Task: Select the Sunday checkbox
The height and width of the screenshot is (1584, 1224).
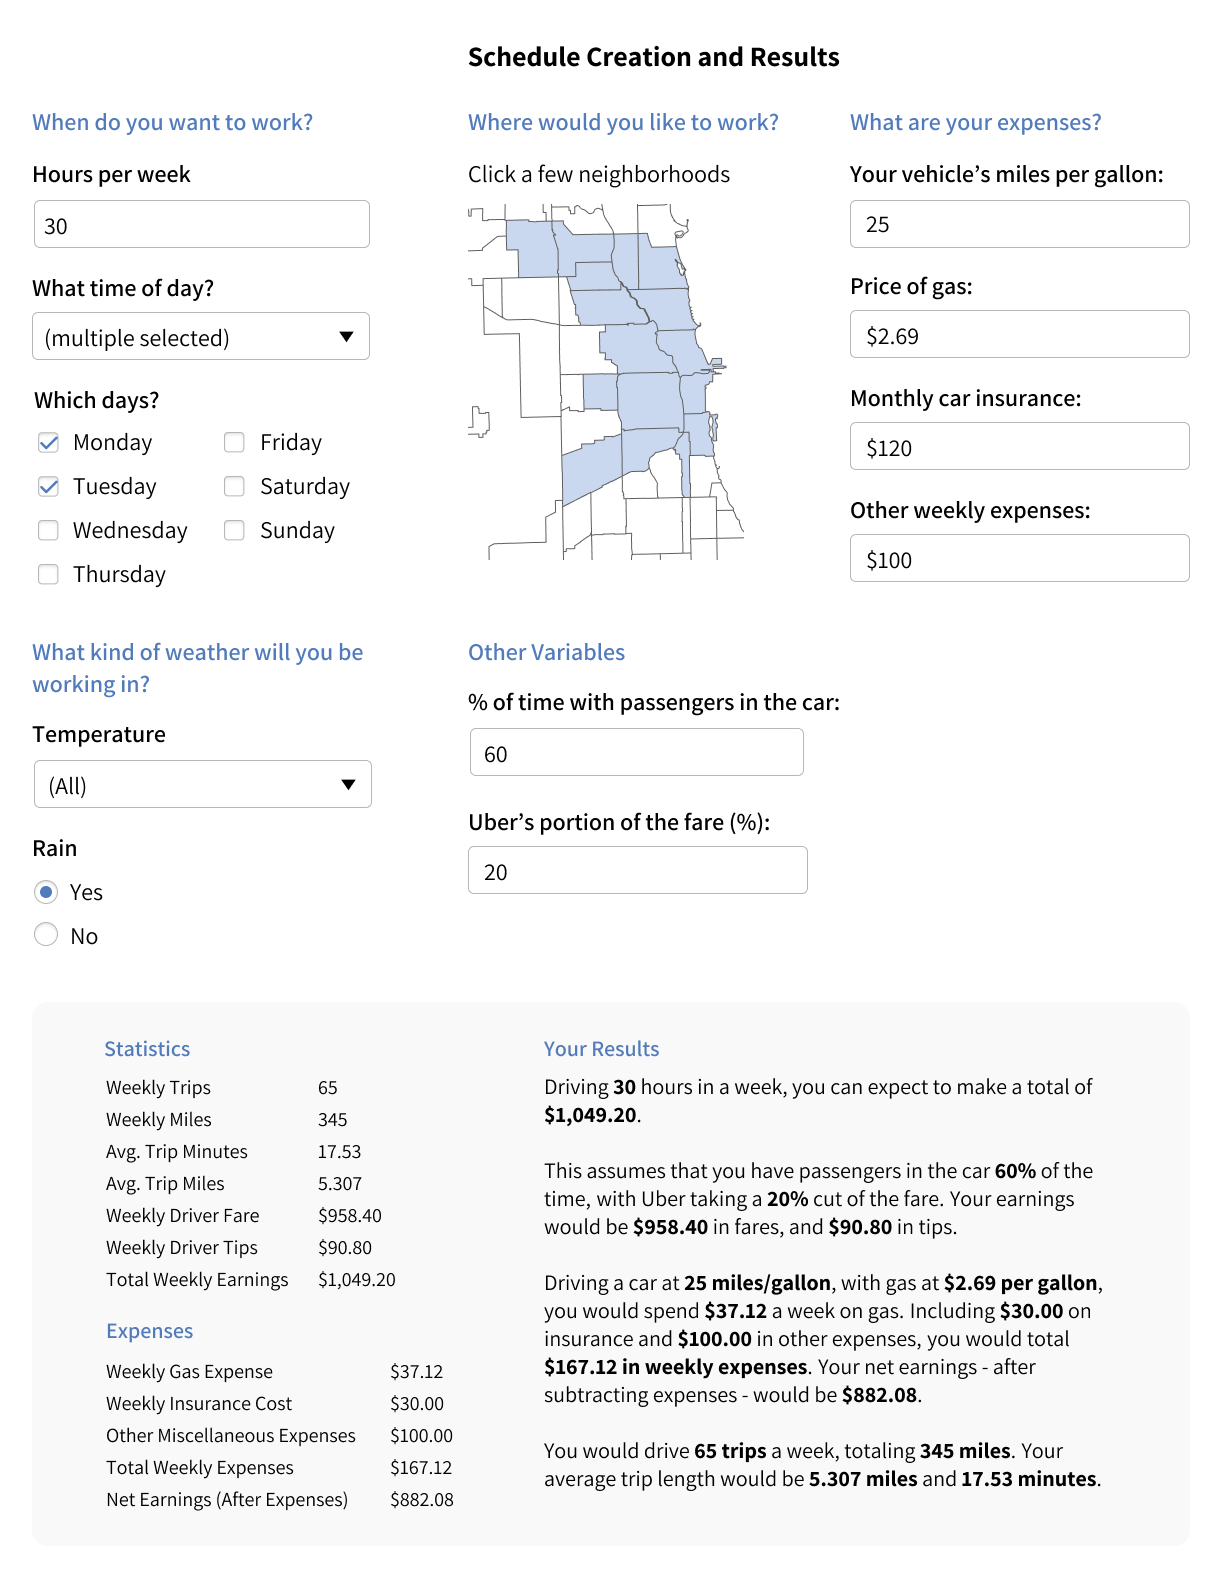Action: pos(234,530)
